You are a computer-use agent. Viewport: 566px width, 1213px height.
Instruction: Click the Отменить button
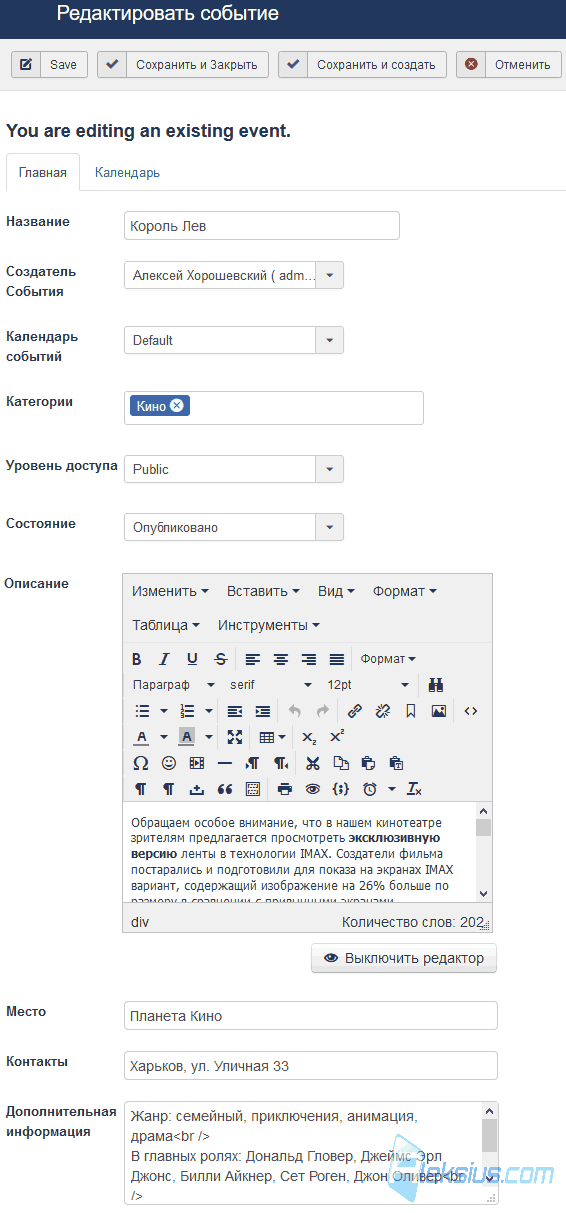coord(508,64)
